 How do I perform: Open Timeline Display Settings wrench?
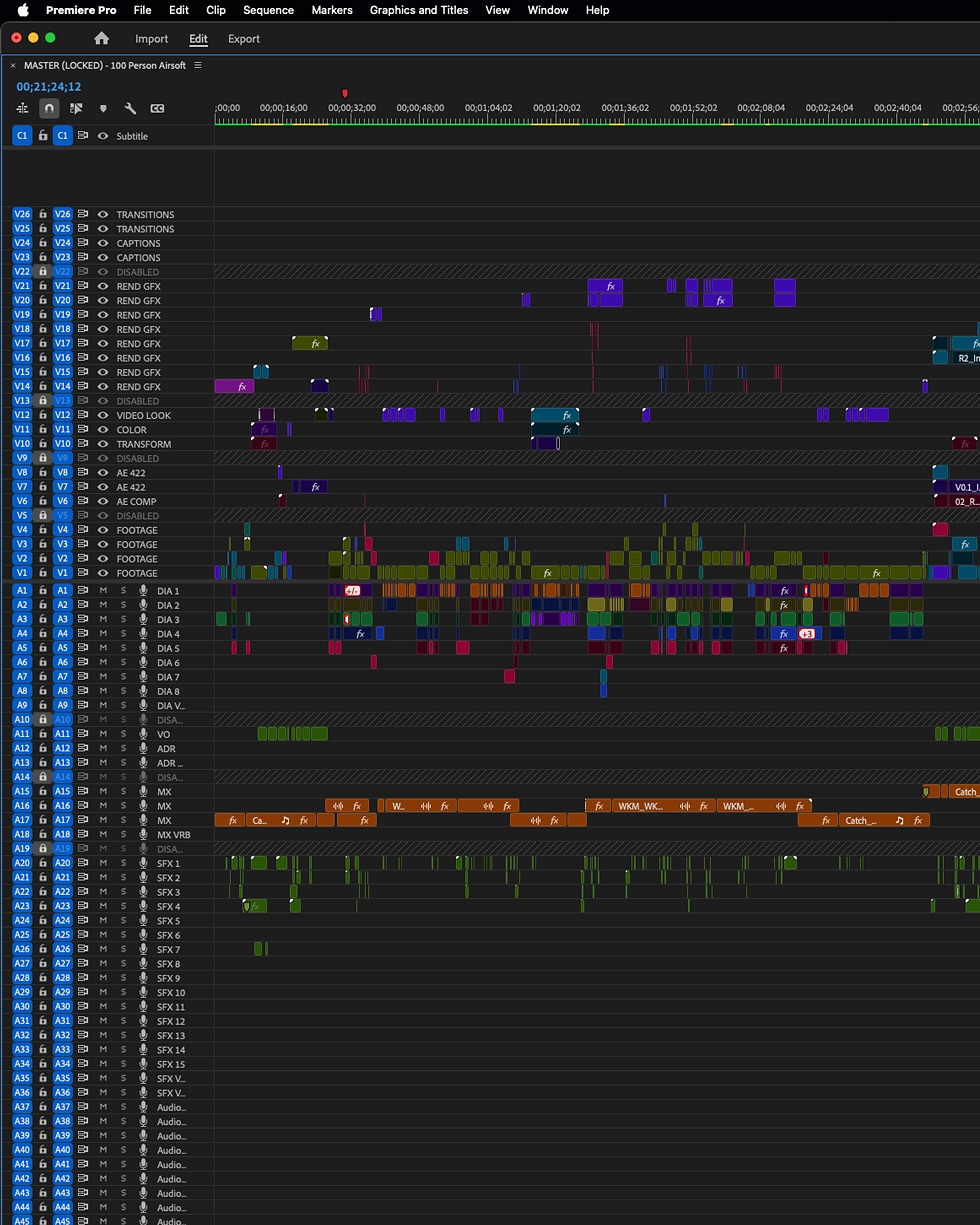coord(130,108)
